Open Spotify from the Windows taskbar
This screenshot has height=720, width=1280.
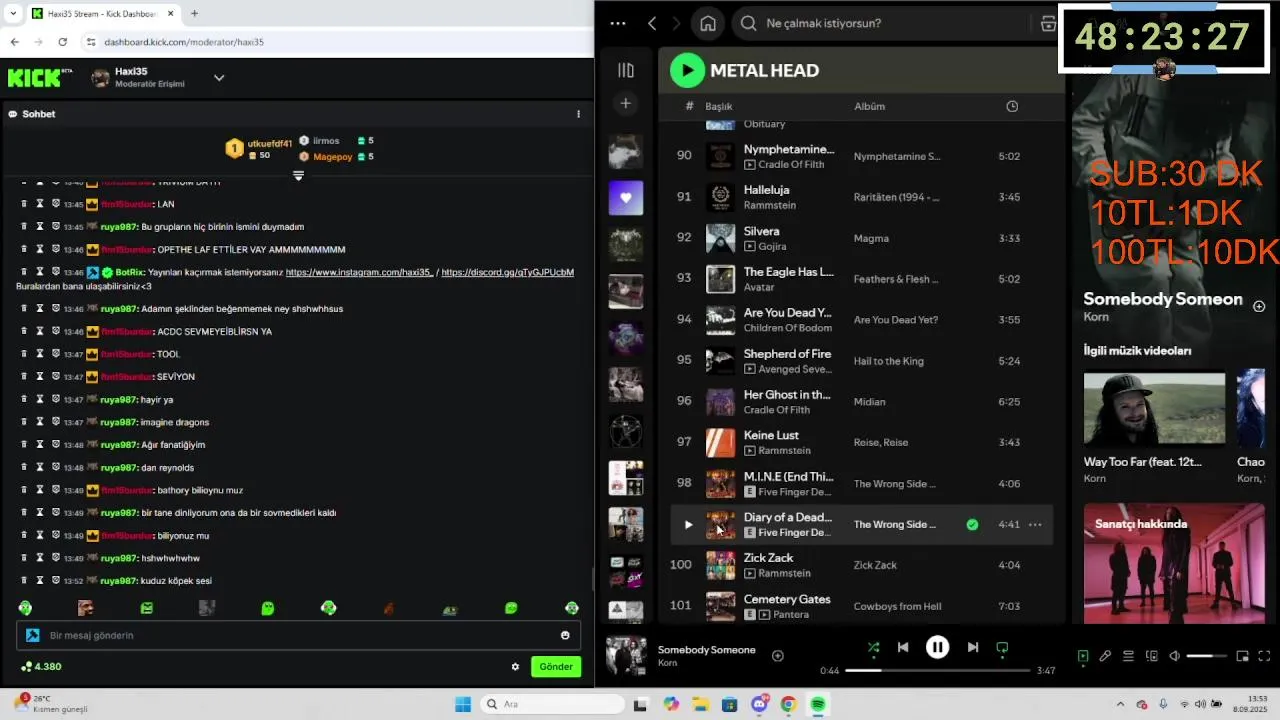(x=817, y=704)
